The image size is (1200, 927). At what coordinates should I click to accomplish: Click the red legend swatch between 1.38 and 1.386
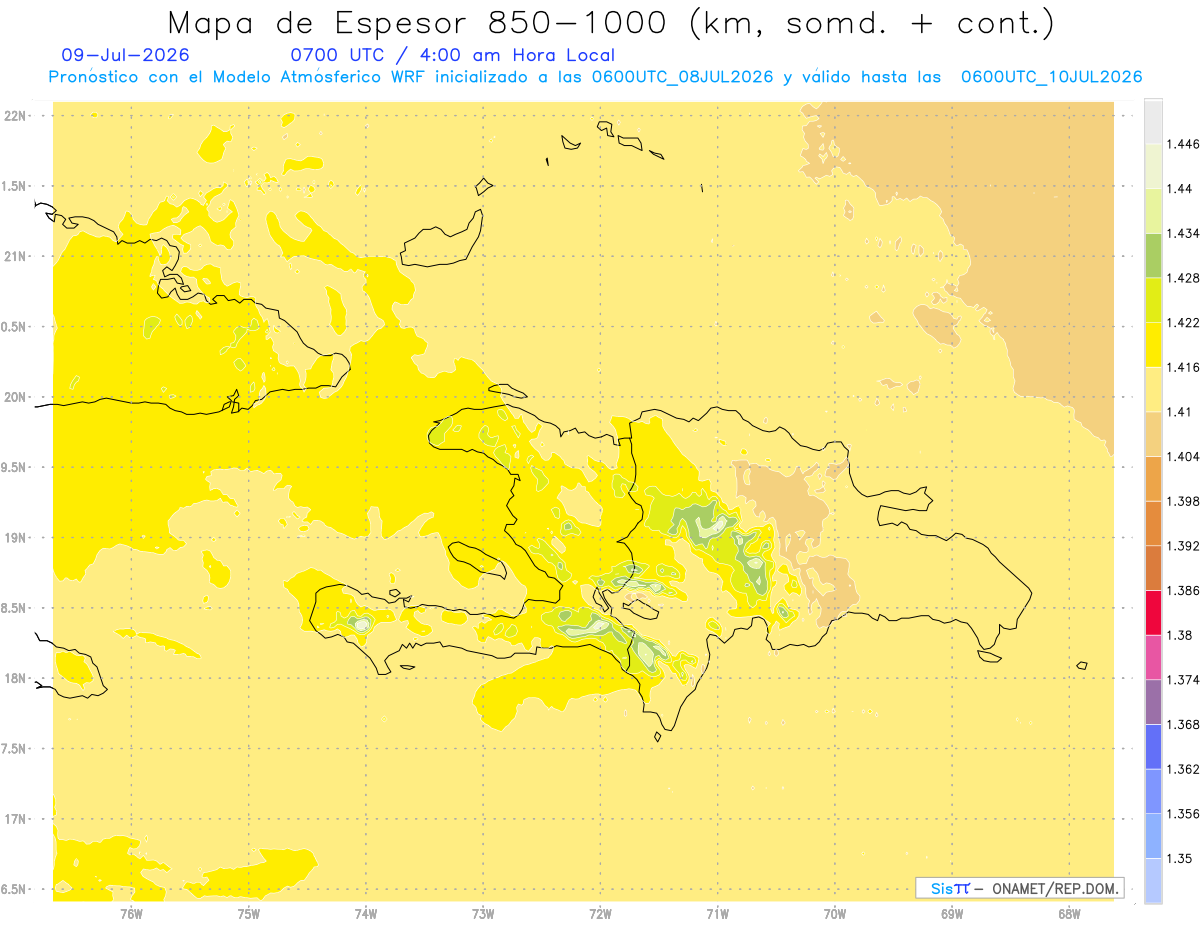[1153, 613]
